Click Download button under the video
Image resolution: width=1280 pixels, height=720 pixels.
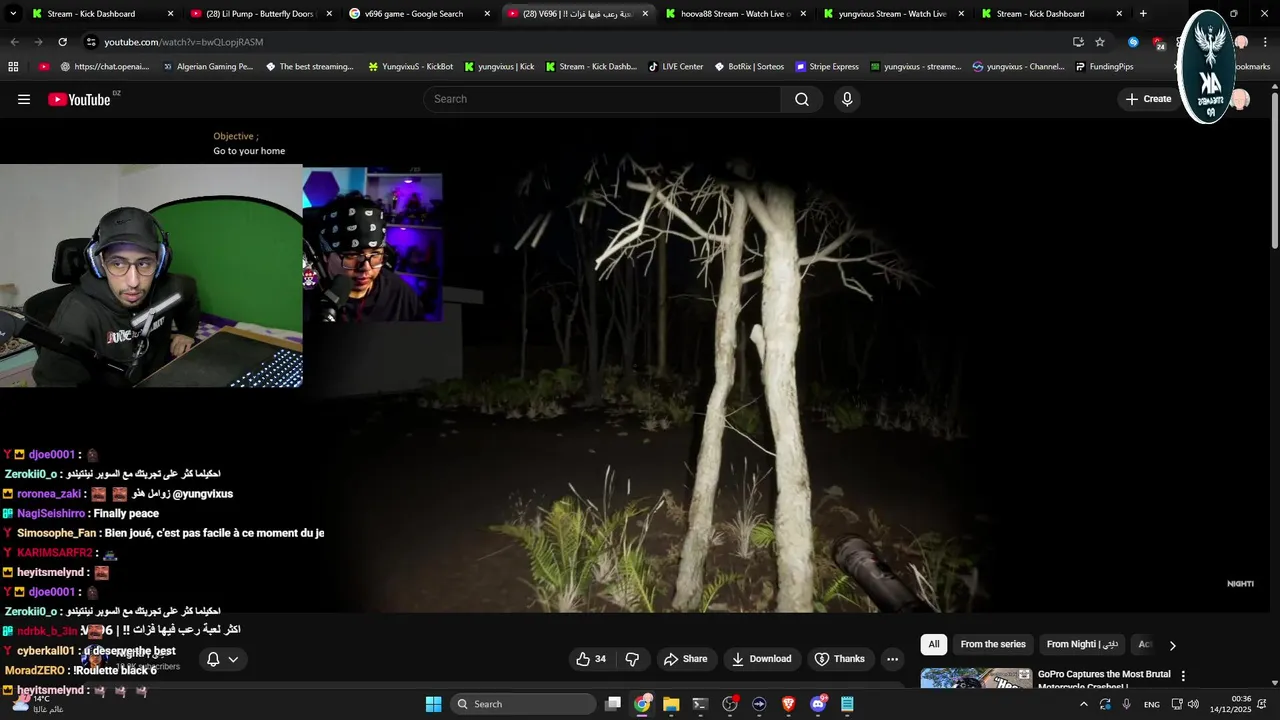point(762,659)
